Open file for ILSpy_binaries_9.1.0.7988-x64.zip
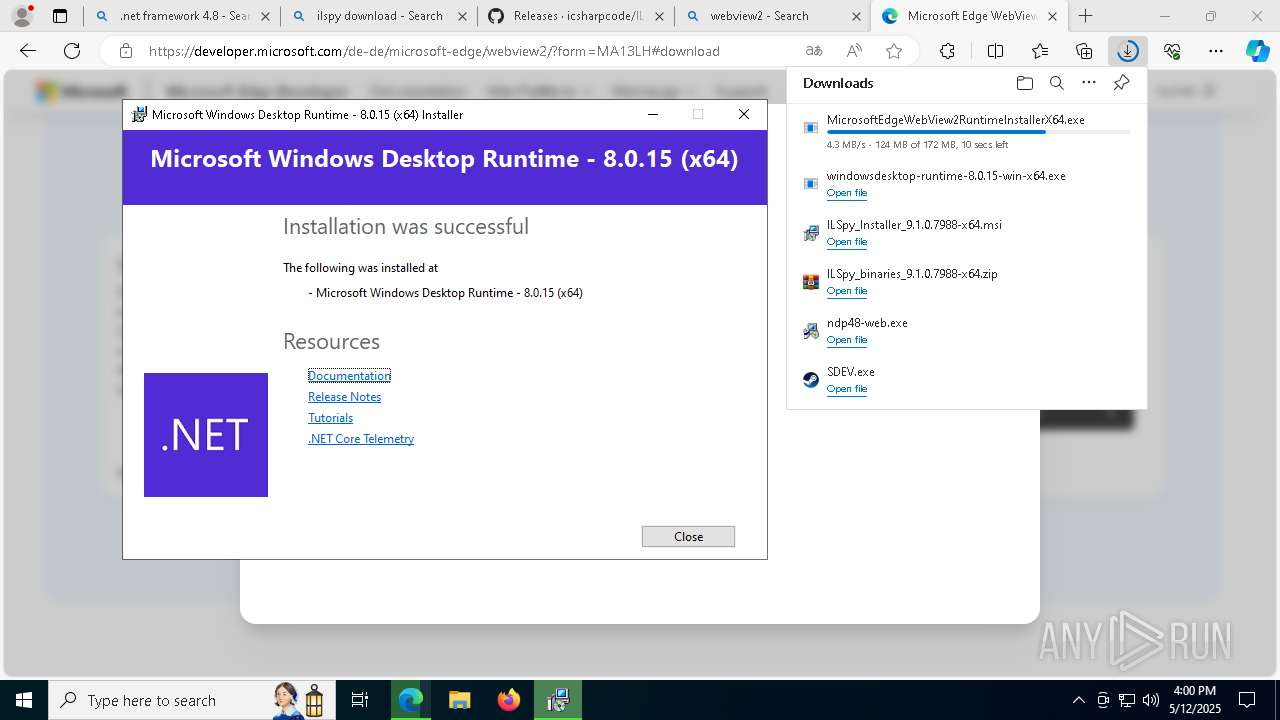1280x720 pixels. (x=846, y=291)
